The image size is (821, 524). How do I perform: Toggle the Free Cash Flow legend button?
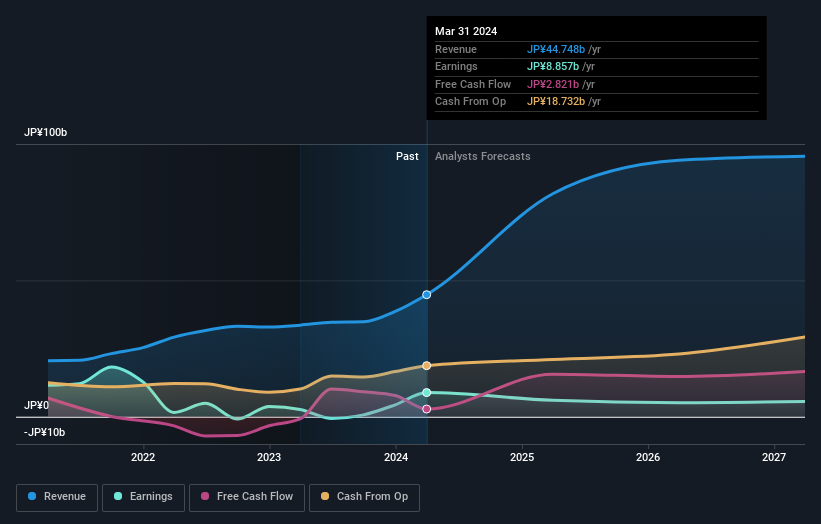247,497
